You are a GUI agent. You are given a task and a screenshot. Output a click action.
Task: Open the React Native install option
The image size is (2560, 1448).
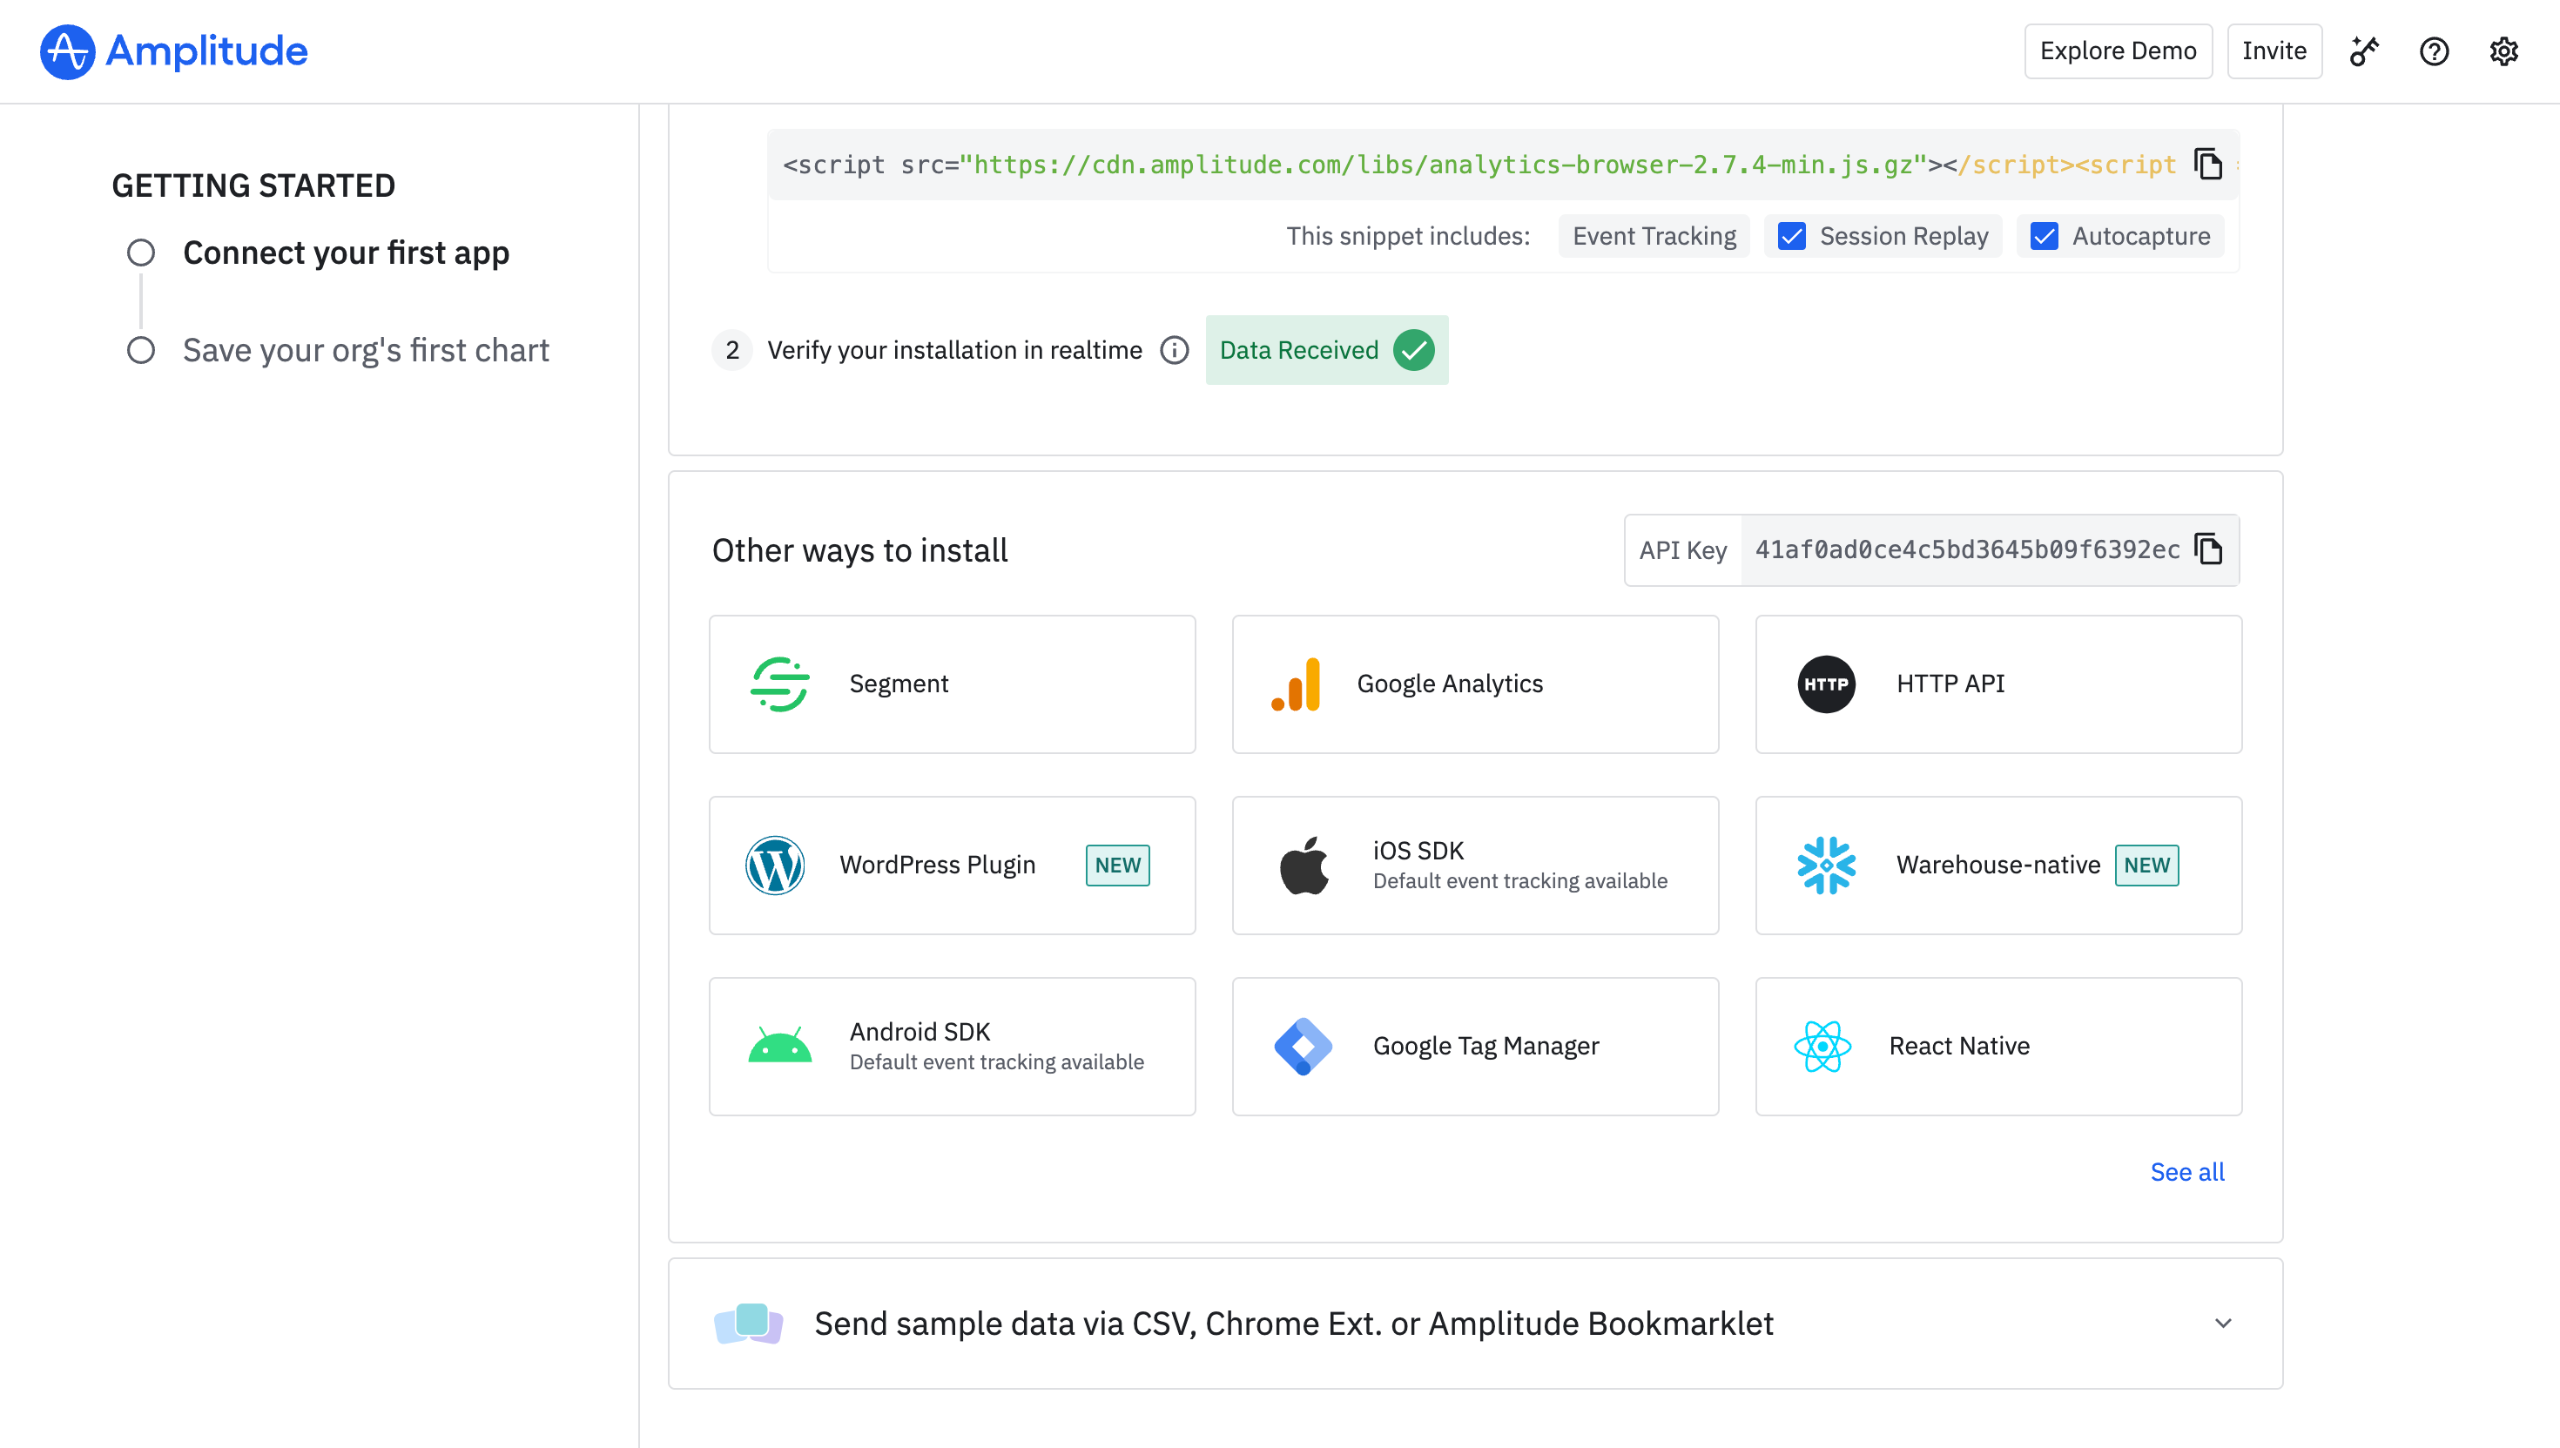(1998, 1046)
